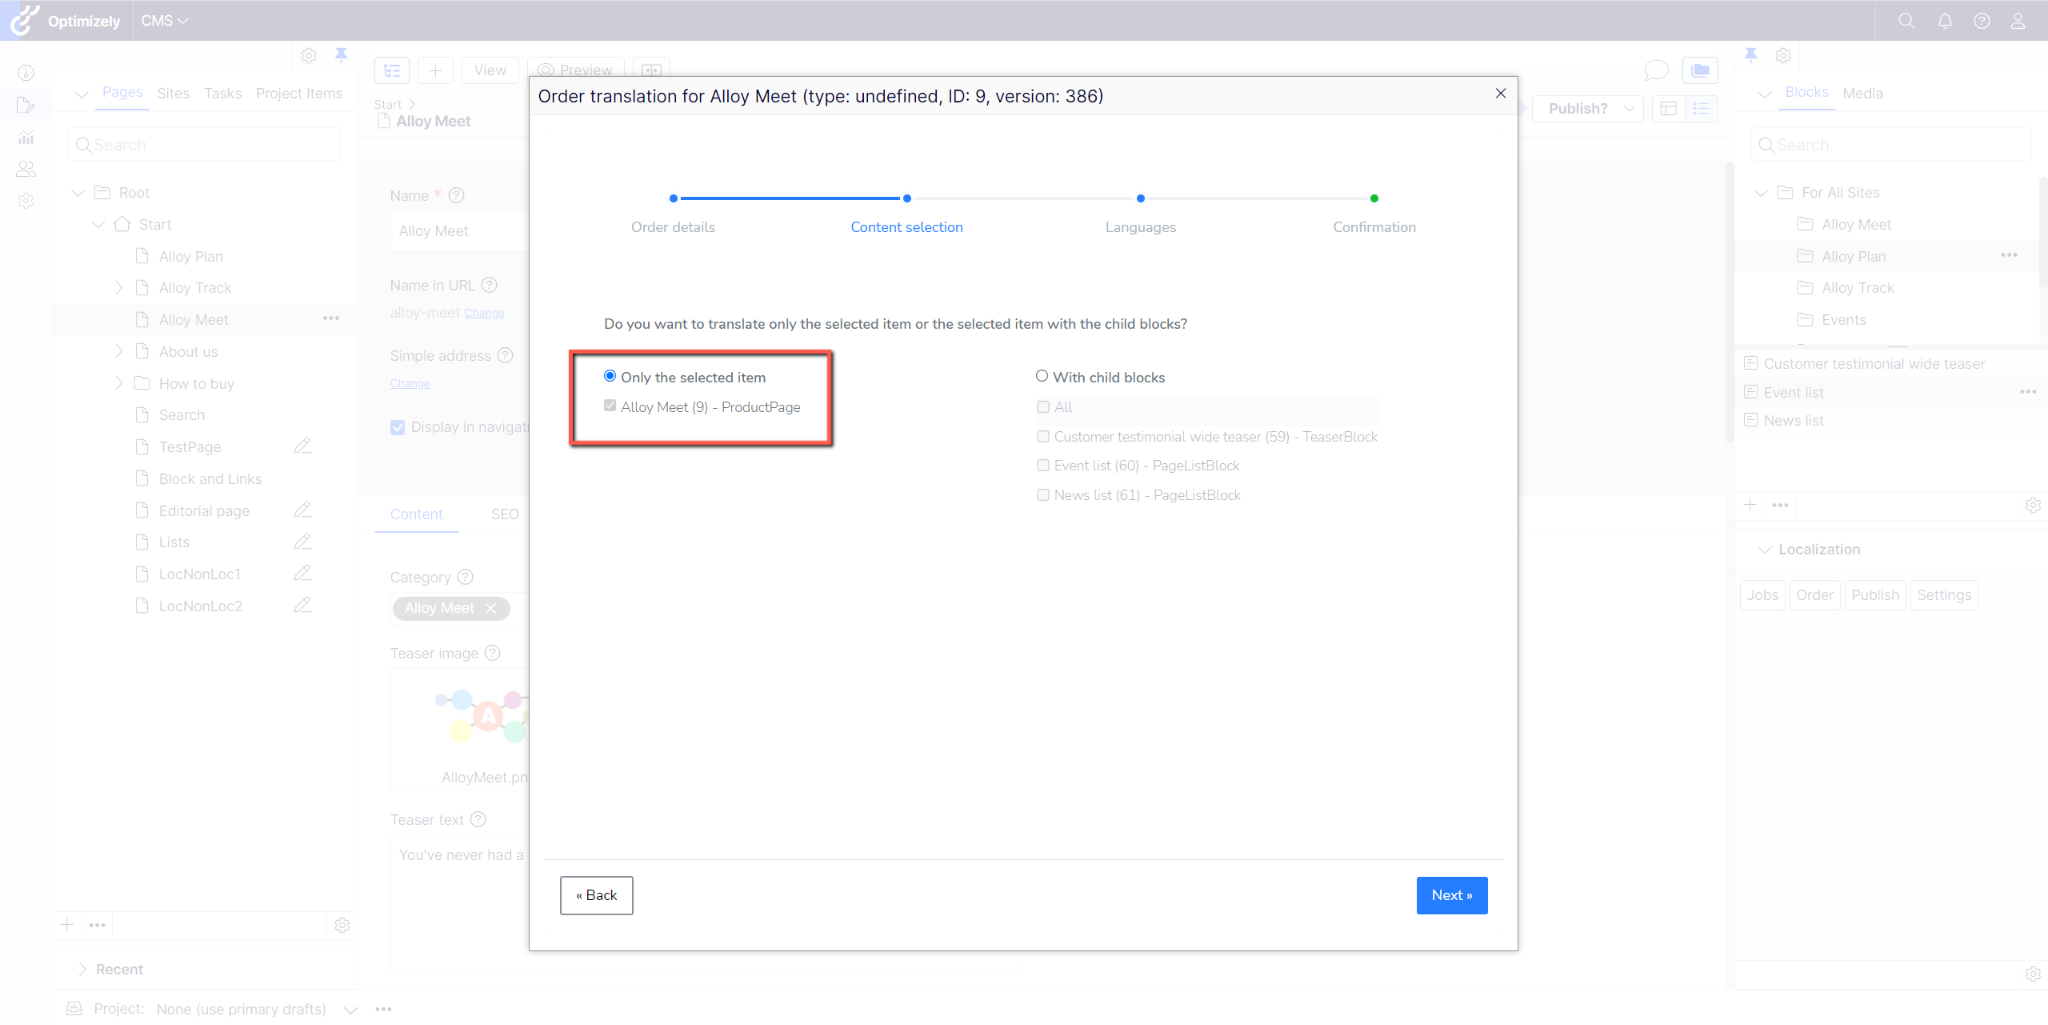Click Order button in Localization
Image resolution: width=2048 pixels, height=1025 pixels.
point(1815,595)
